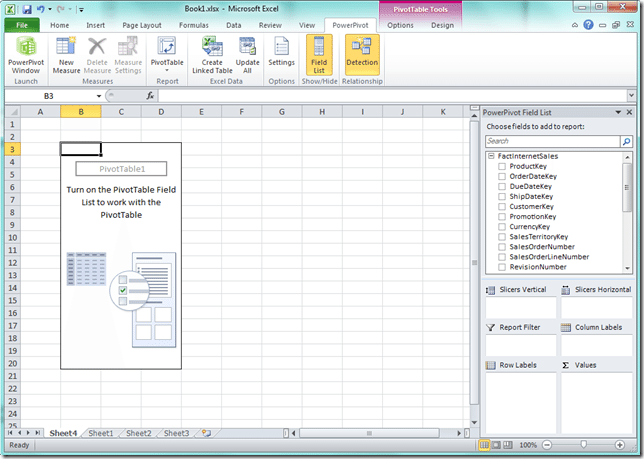Check the ShipDateKey field

point(502,196)
